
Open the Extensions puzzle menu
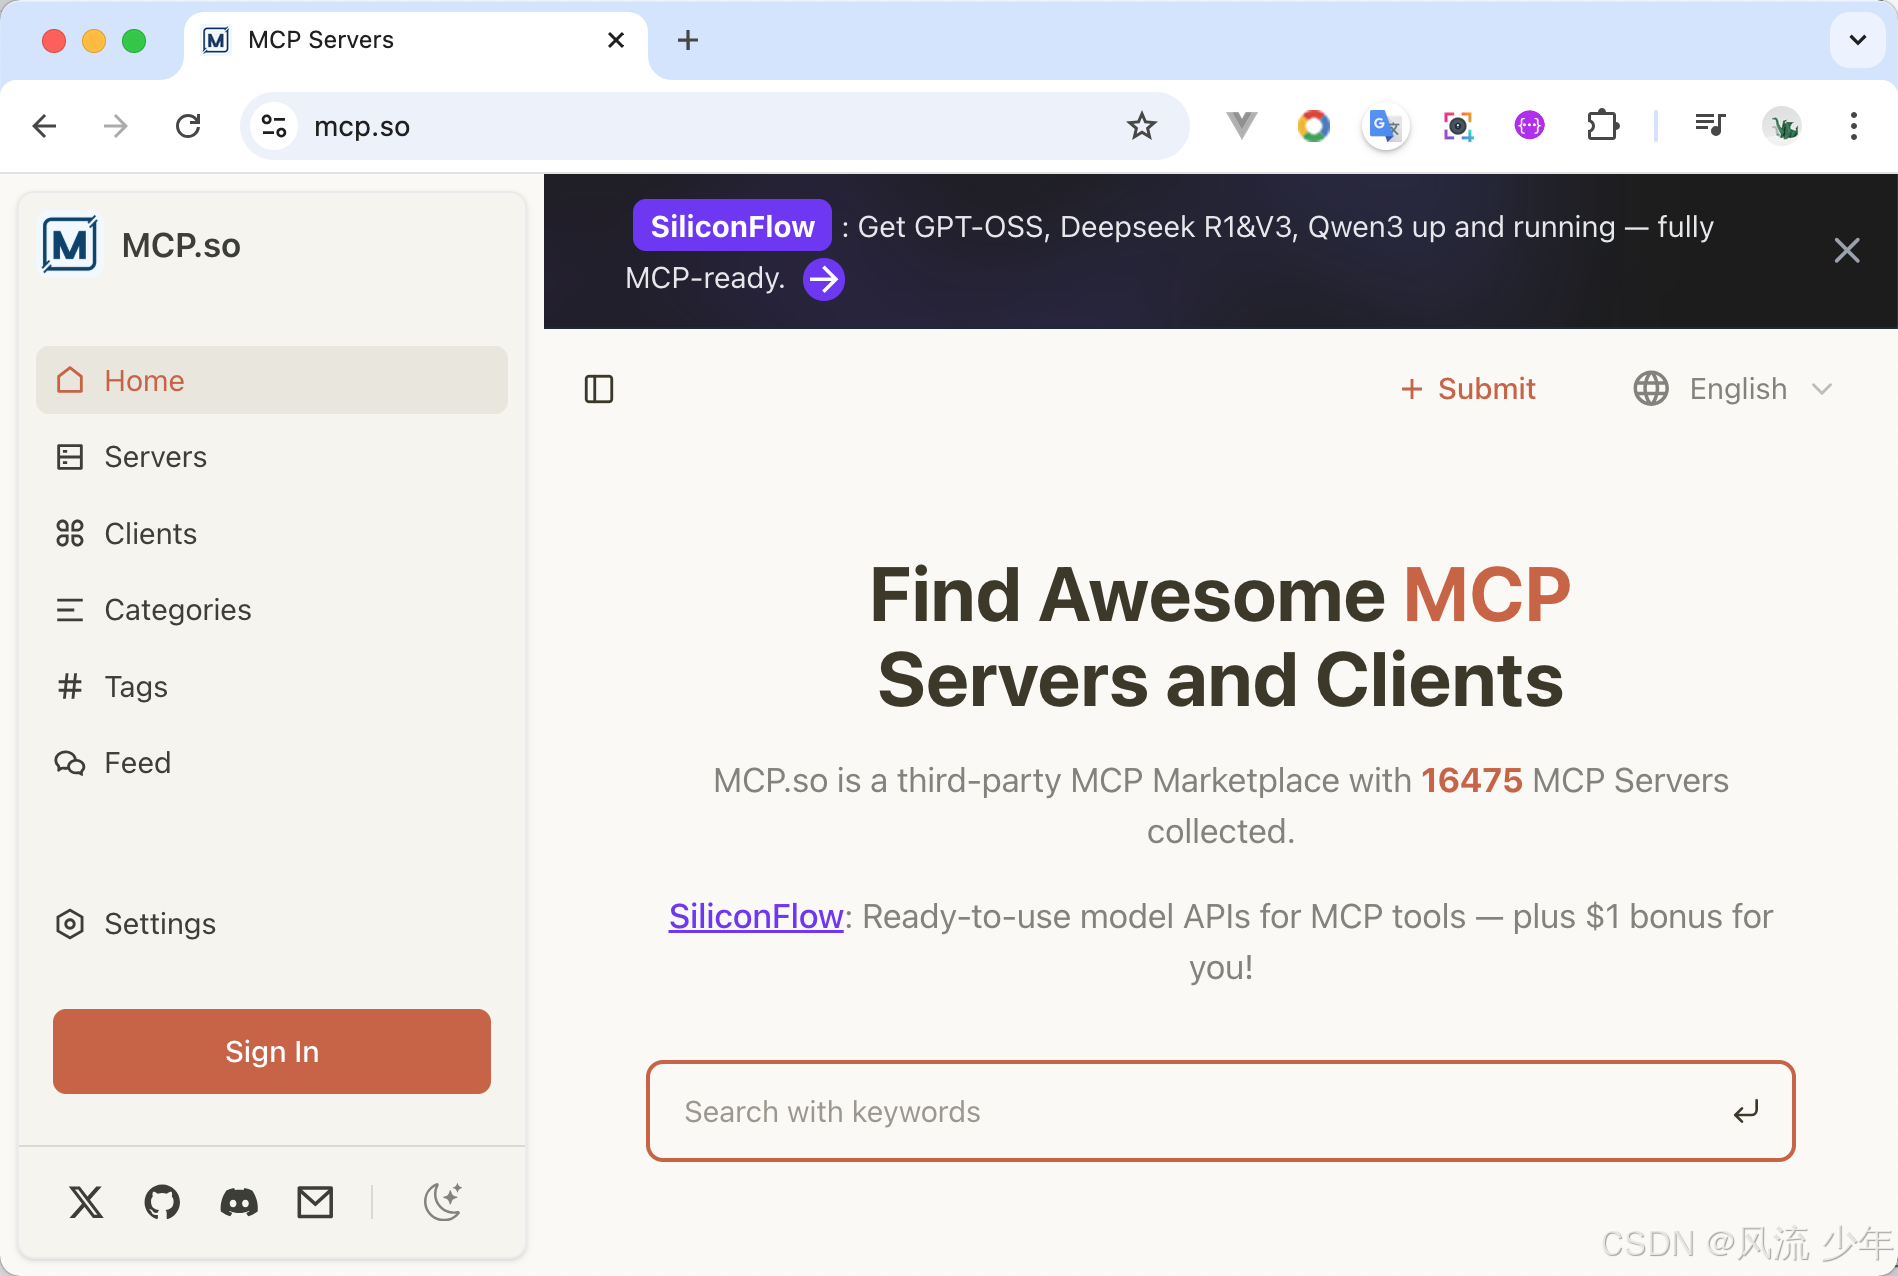[x=1602, y=126]
